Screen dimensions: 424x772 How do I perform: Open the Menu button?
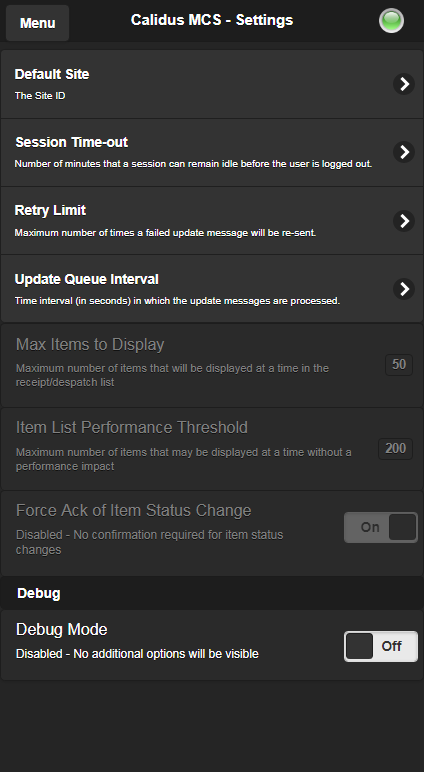click(x=37, y=23)
